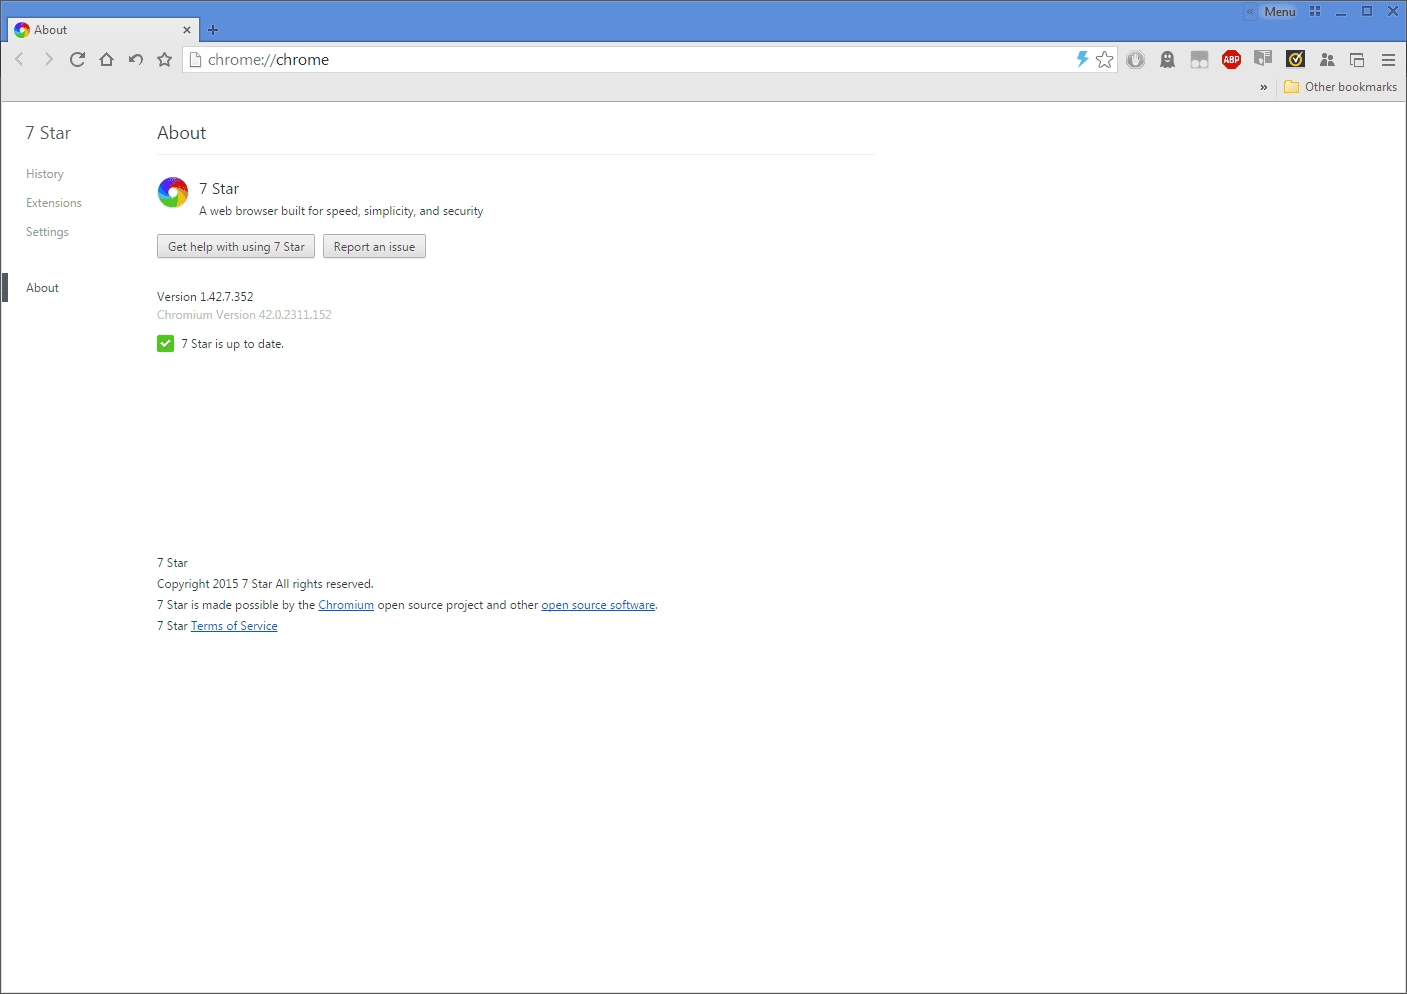Open History from the sidebar

tap(45, 174)
